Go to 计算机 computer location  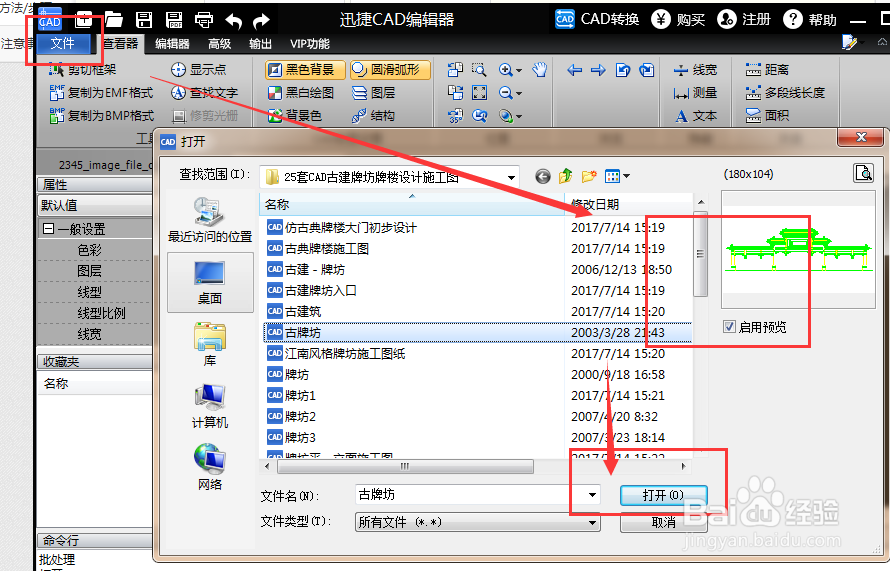[x=210, y=405]
